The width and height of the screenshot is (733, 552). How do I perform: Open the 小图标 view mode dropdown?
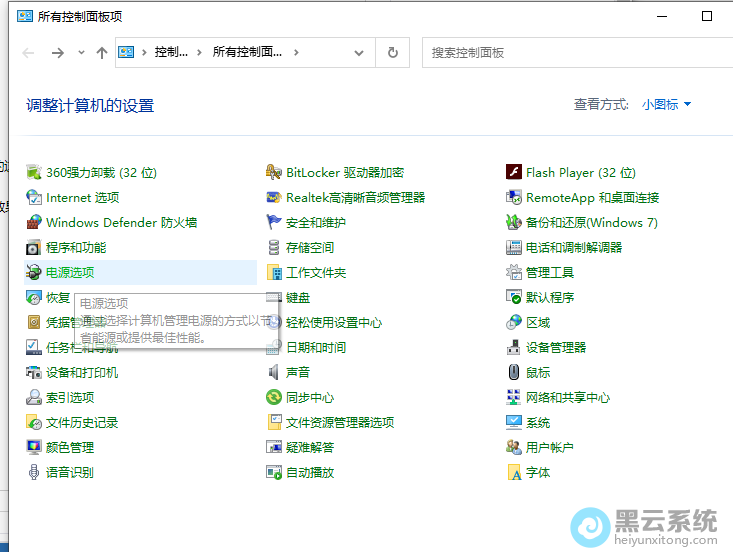666,104
